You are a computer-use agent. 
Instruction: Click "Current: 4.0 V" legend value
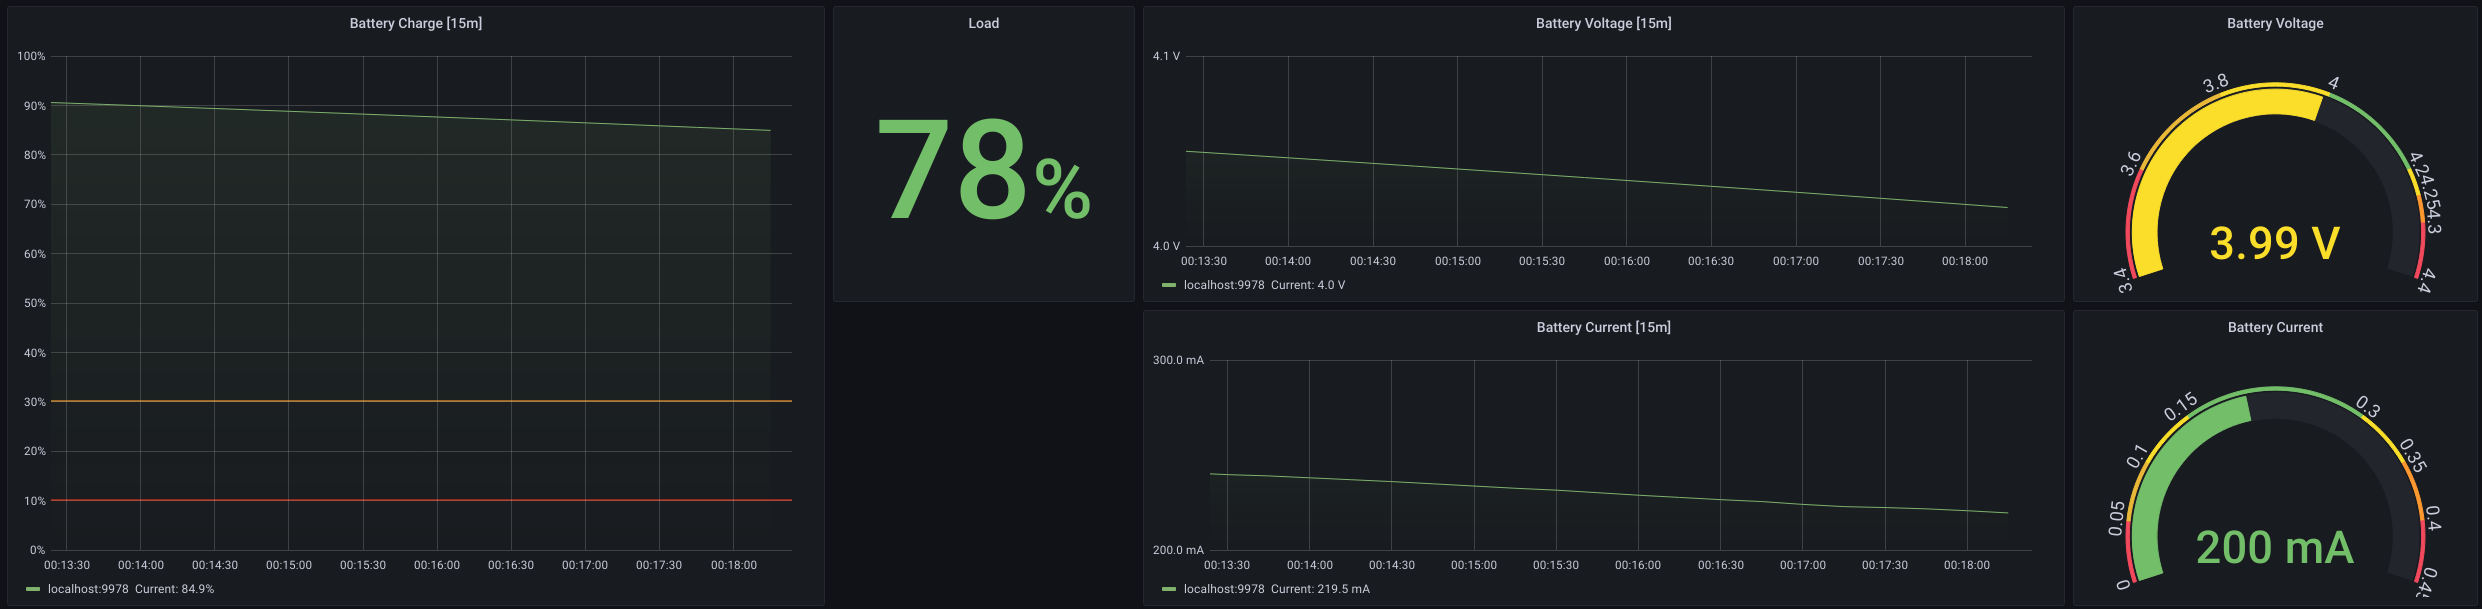click(x=1308, y=285)
